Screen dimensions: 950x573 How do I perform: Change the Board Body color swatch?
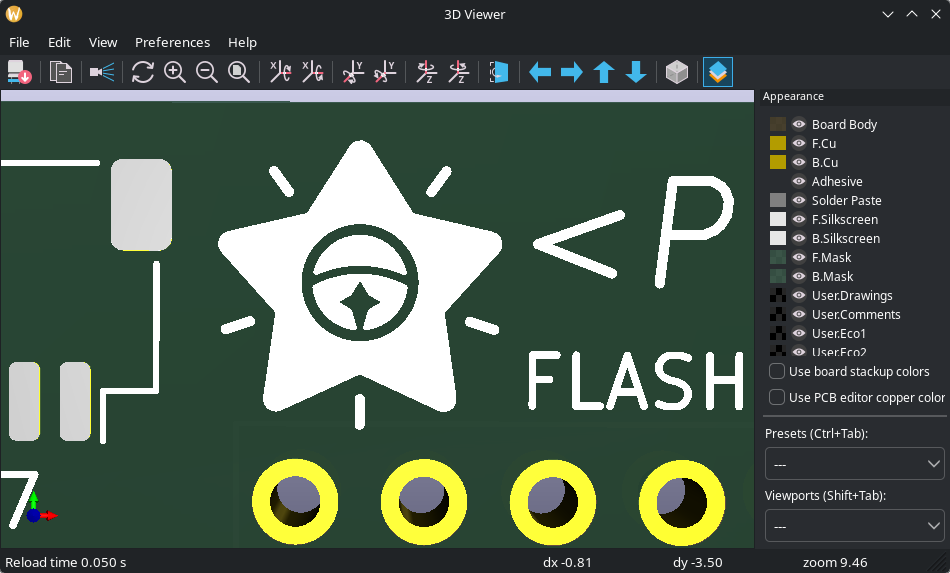pos(777,124)
